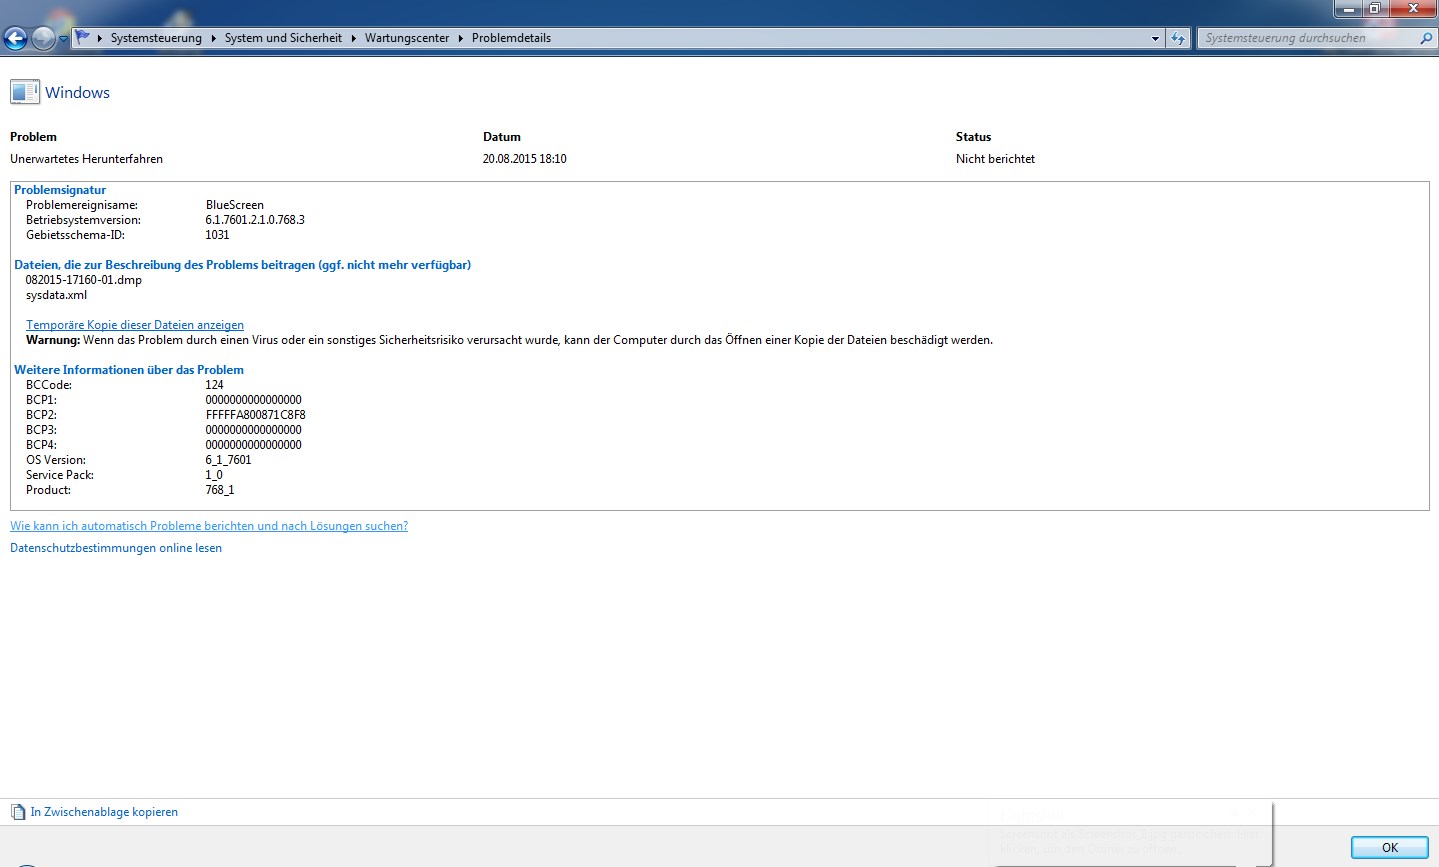Click the Problemsignatur heading
This screenshot has width=1439, height=867.
tap(60, 190)
